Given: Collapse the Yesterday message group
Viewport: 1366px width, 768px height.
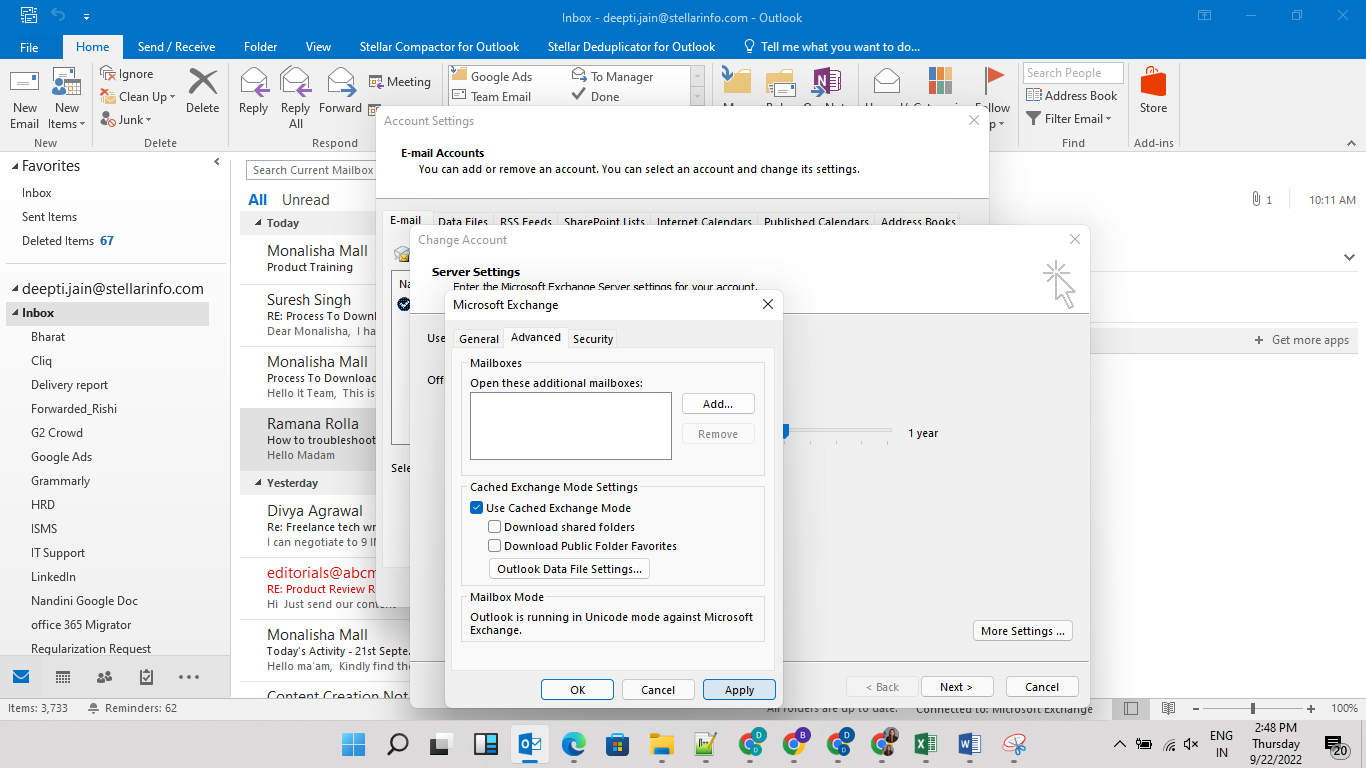Looking at the screenshot, I should click(x=258, y=483).
